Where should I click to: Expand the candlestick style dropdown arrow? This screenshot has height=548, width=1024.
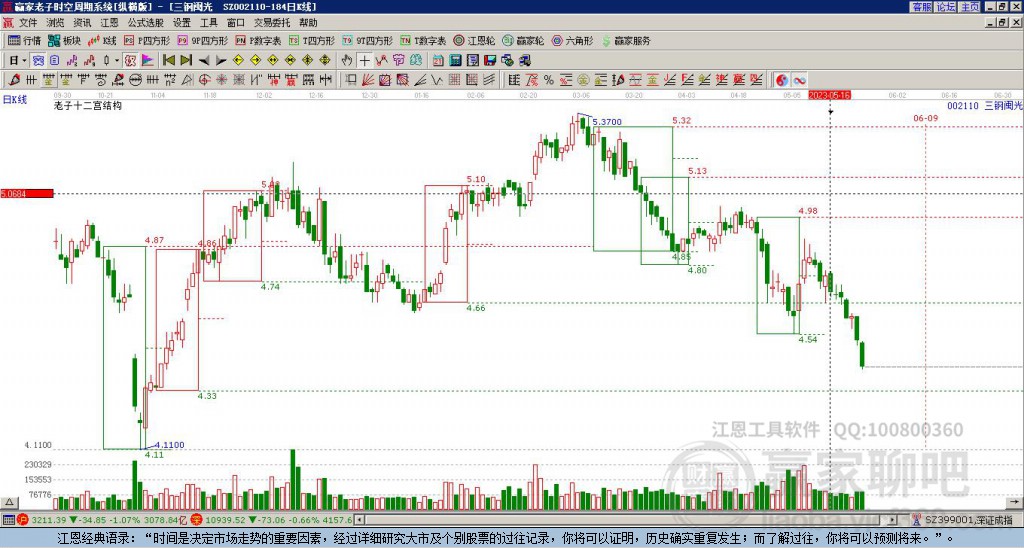point(117,61)
